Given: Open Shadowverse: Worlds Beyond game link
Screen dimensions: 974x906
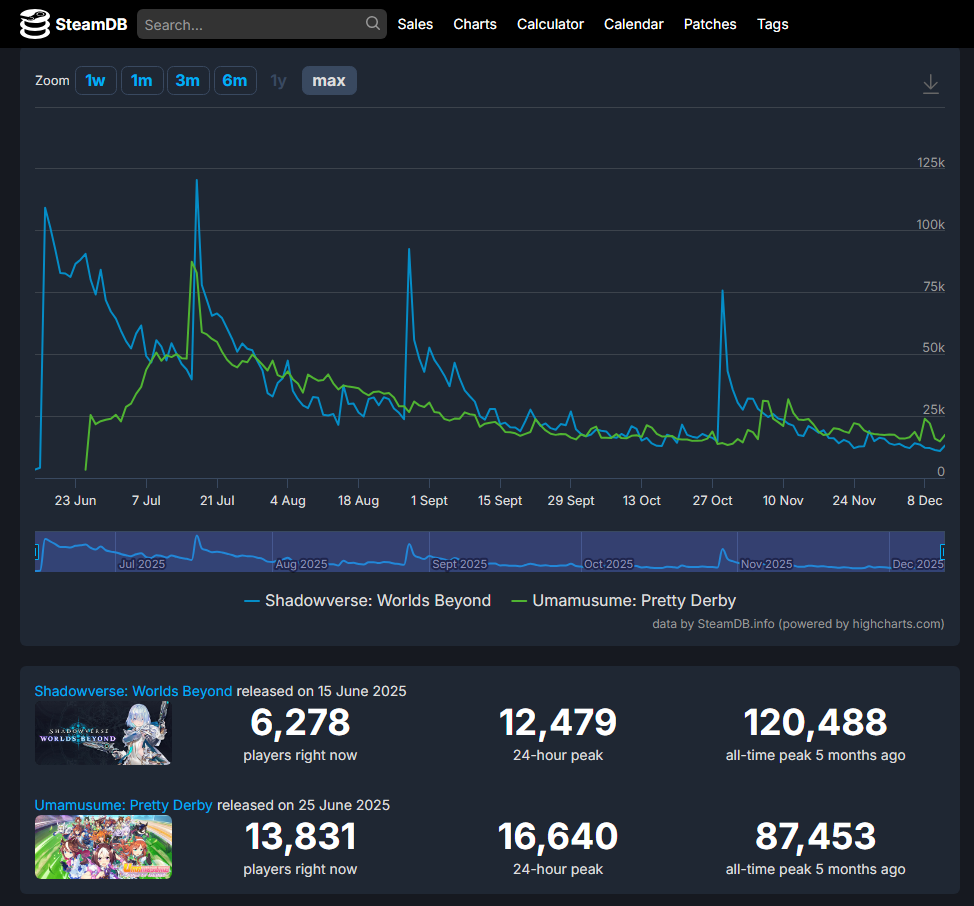Looking at the screenshot, I should coord(134,691).
